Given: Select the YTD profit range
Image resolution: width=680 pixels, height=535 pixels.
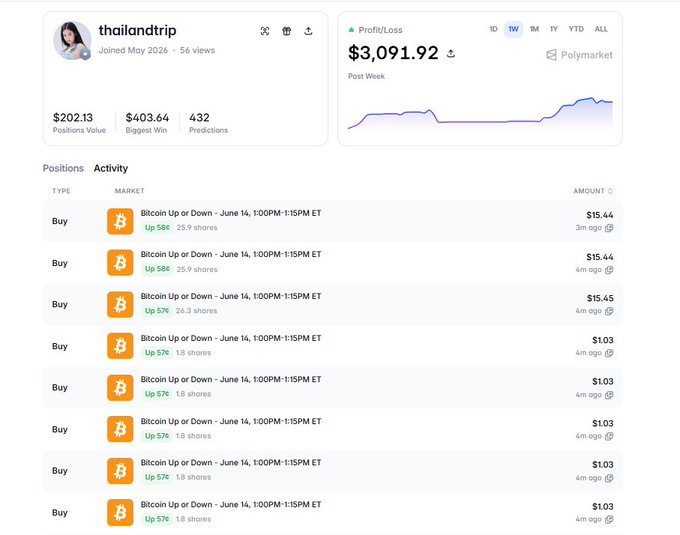Looking at the screenshot, I should [576, 29].
